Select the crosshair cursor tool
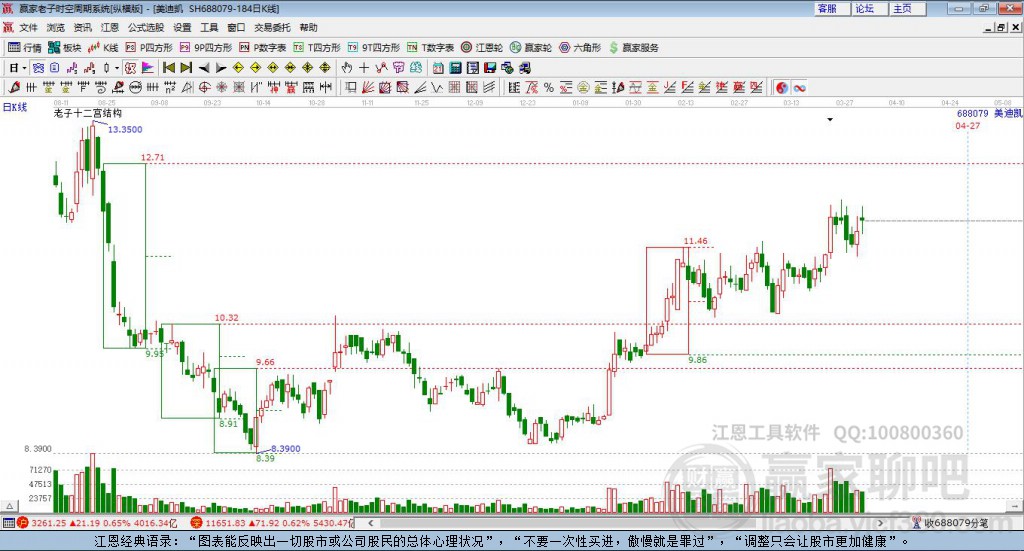1024x551 pixels. (x=364, y=68)
